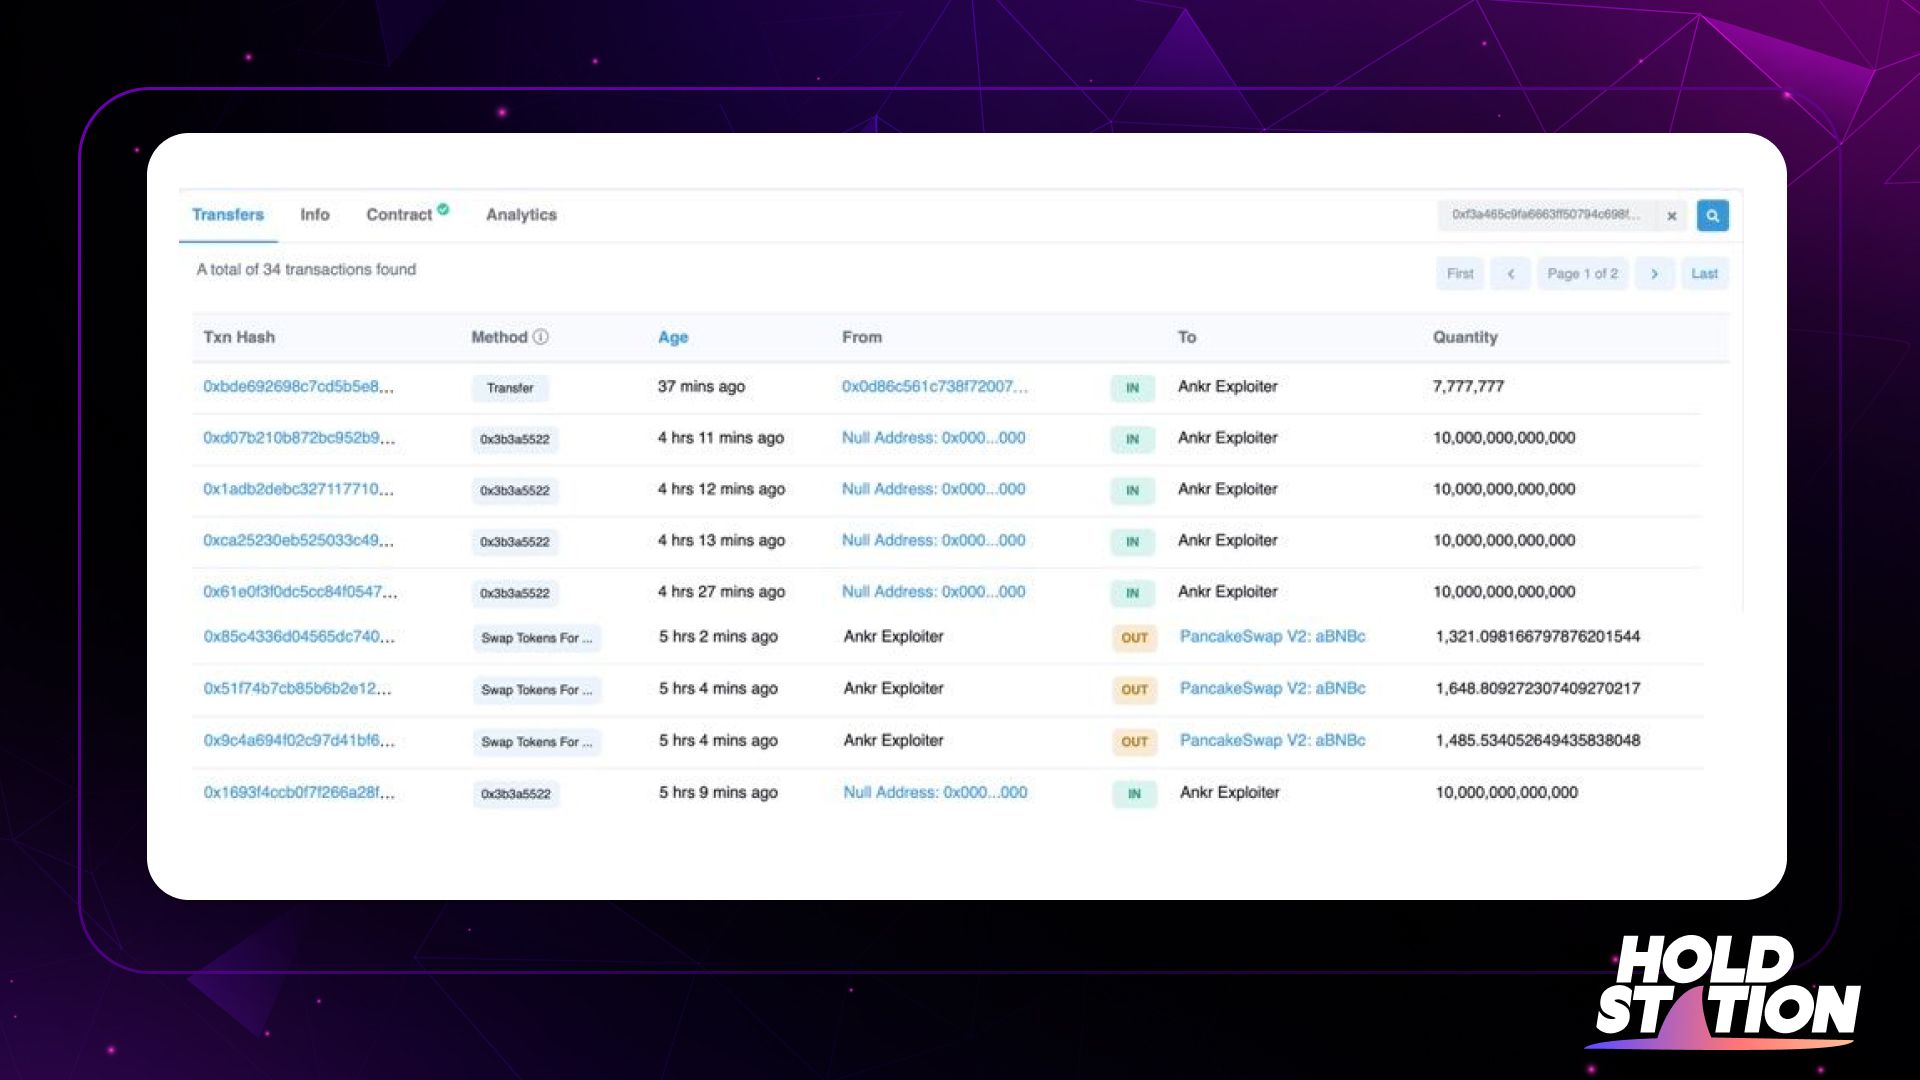Go to previous page with left chevron
The width and height of the screenshot is (1920, 1080).
pyautogui.click(x=1510, y=274)
